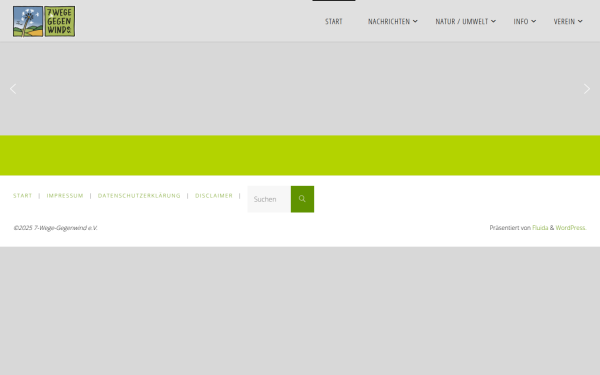This screenshot has height=375, width=600.
Task: Open the START menu item
Action: coord(334,21)
